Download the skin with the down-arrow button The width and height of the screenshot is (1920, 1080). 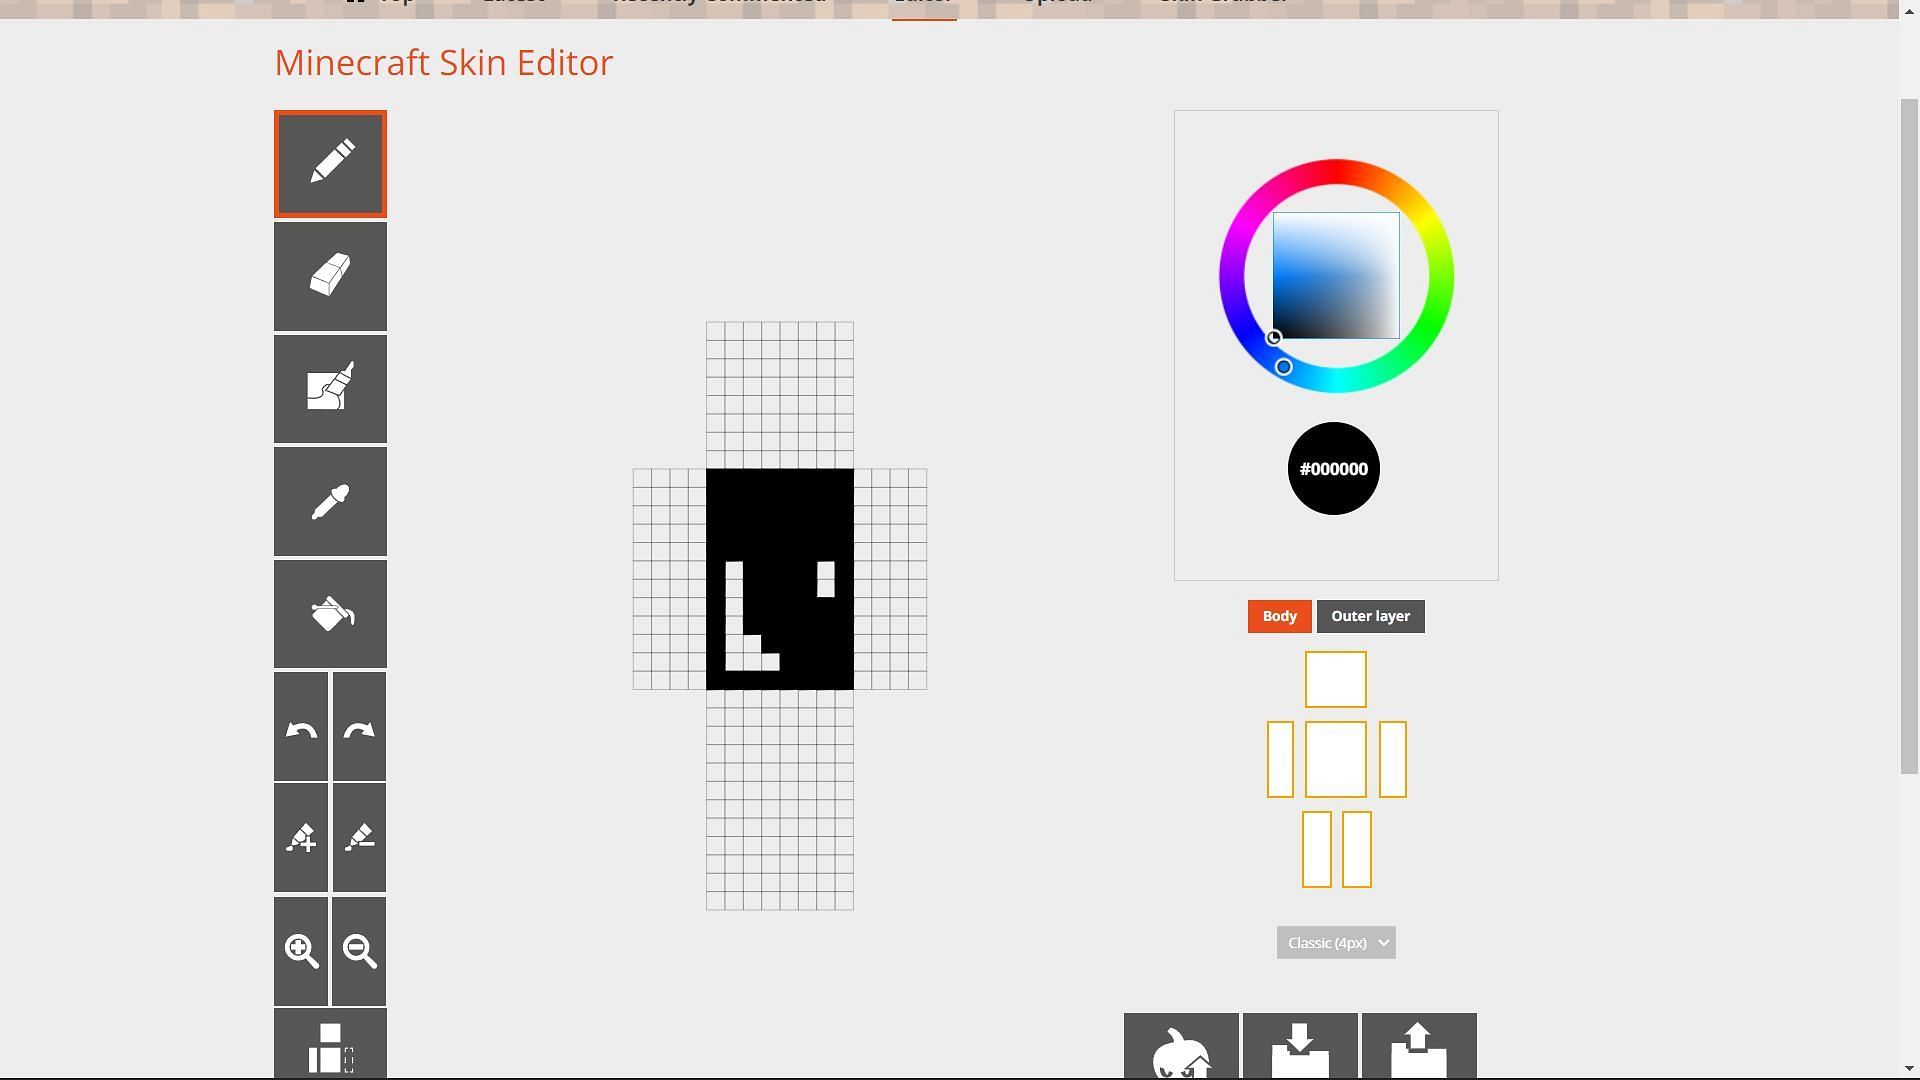1300,1046
